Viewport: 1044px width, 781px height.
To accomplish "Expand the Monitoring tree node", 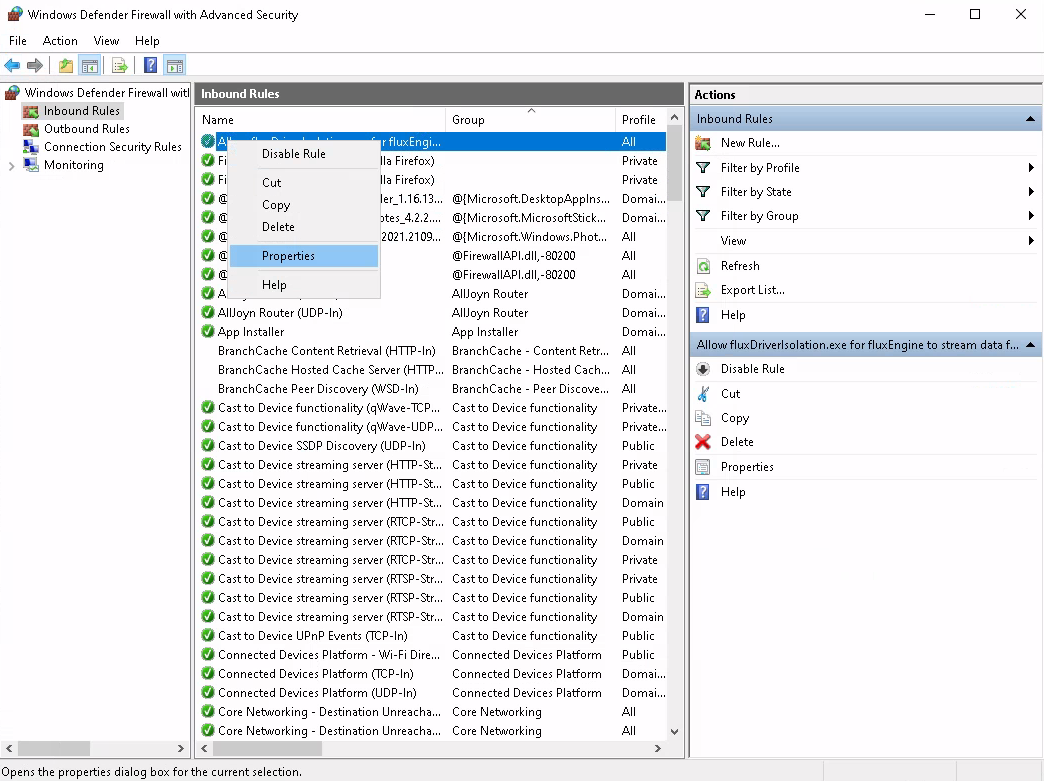I will pos(11,166).
